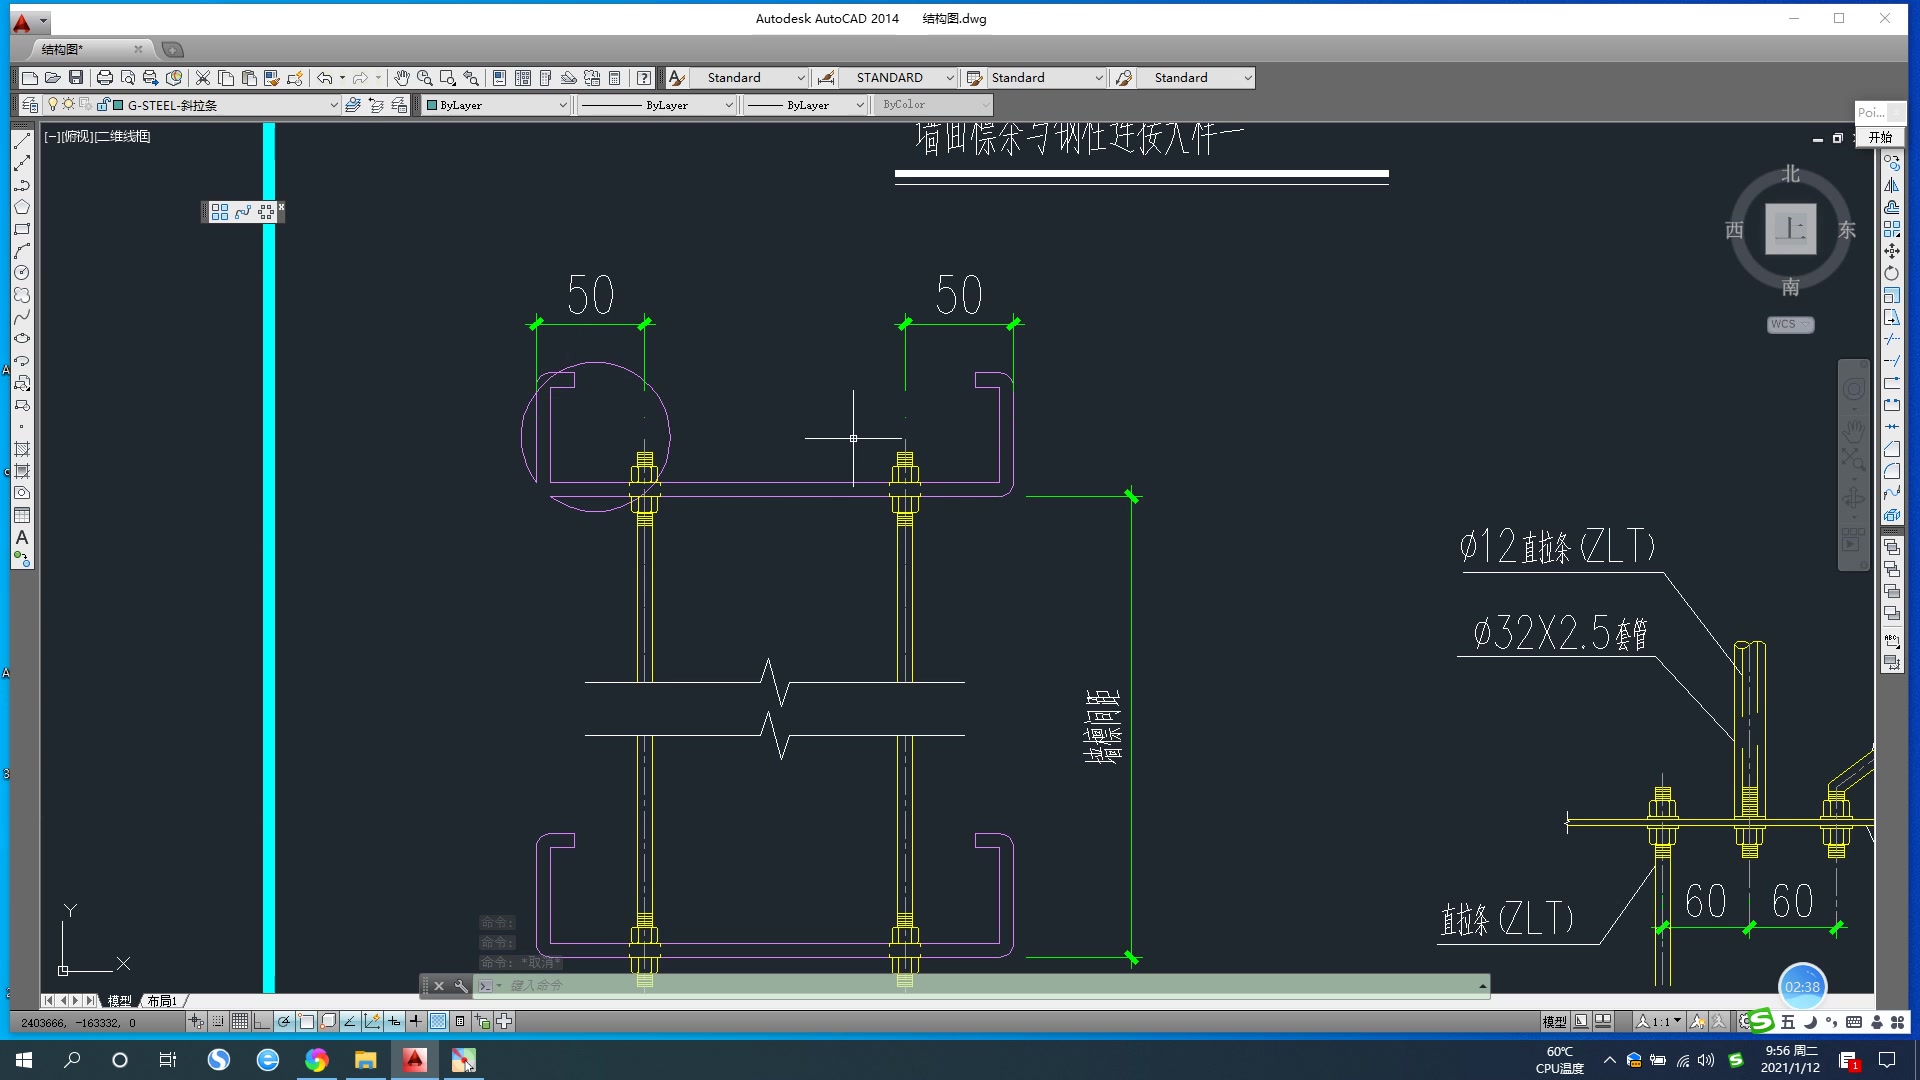Select the 结构图 document tab
The height and width of the screenshot is (1080, 1920).
[x=62, y=49]
